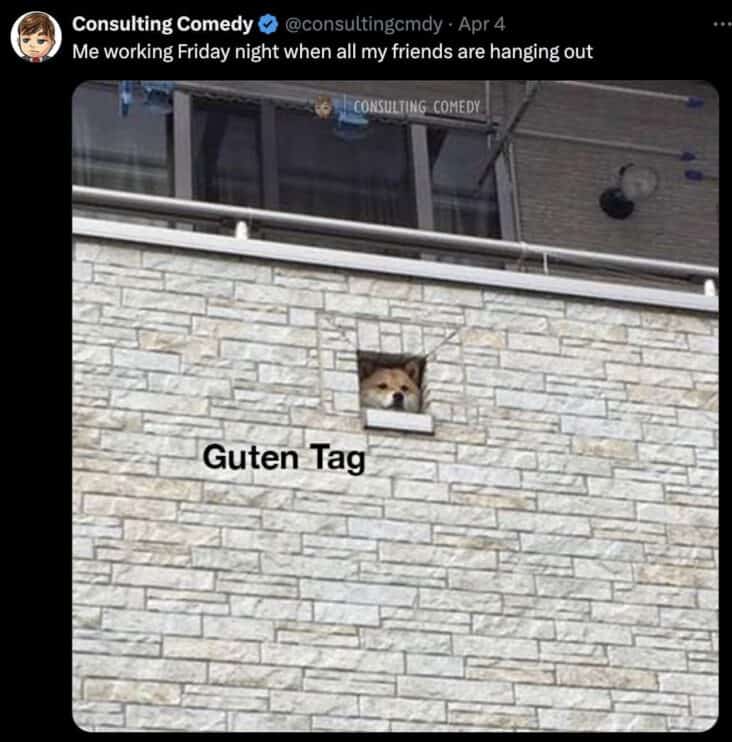Select the Friday night tweet text
This screenshot has width=732, height=742.
pyautogui.click(x=332, y=52)
